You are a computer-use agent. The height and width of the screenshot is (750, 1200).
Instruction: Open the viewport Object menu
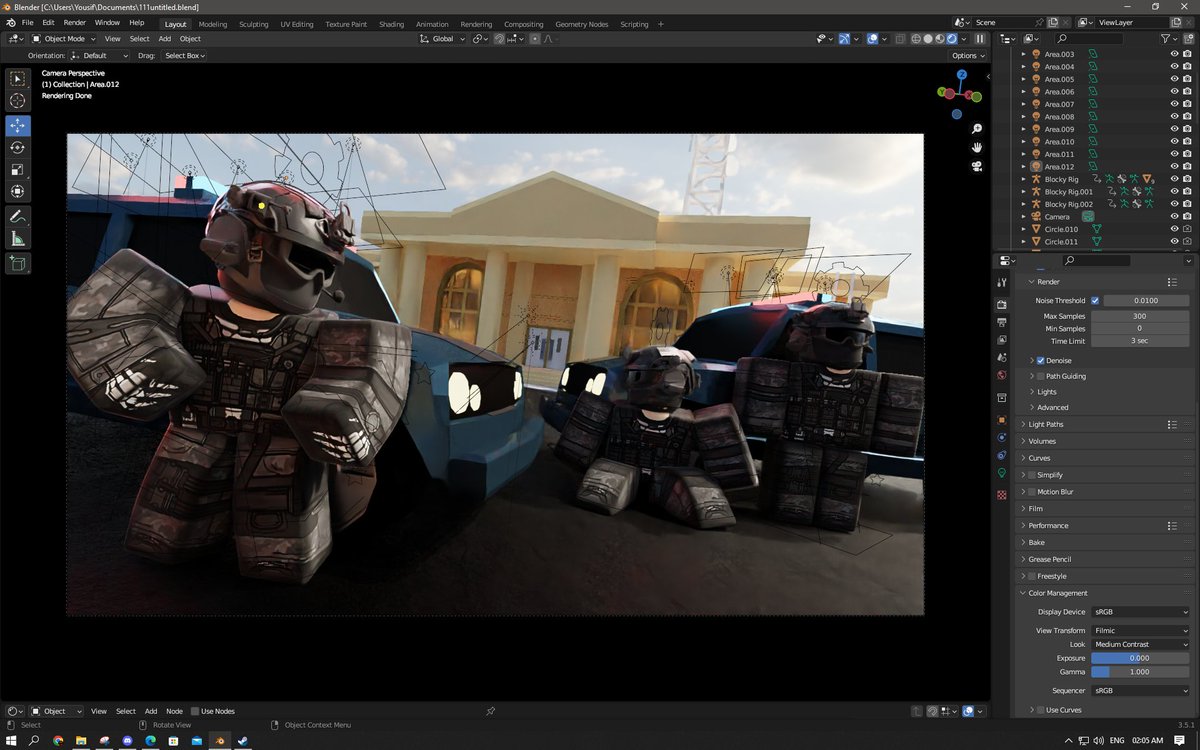[190, 39]
